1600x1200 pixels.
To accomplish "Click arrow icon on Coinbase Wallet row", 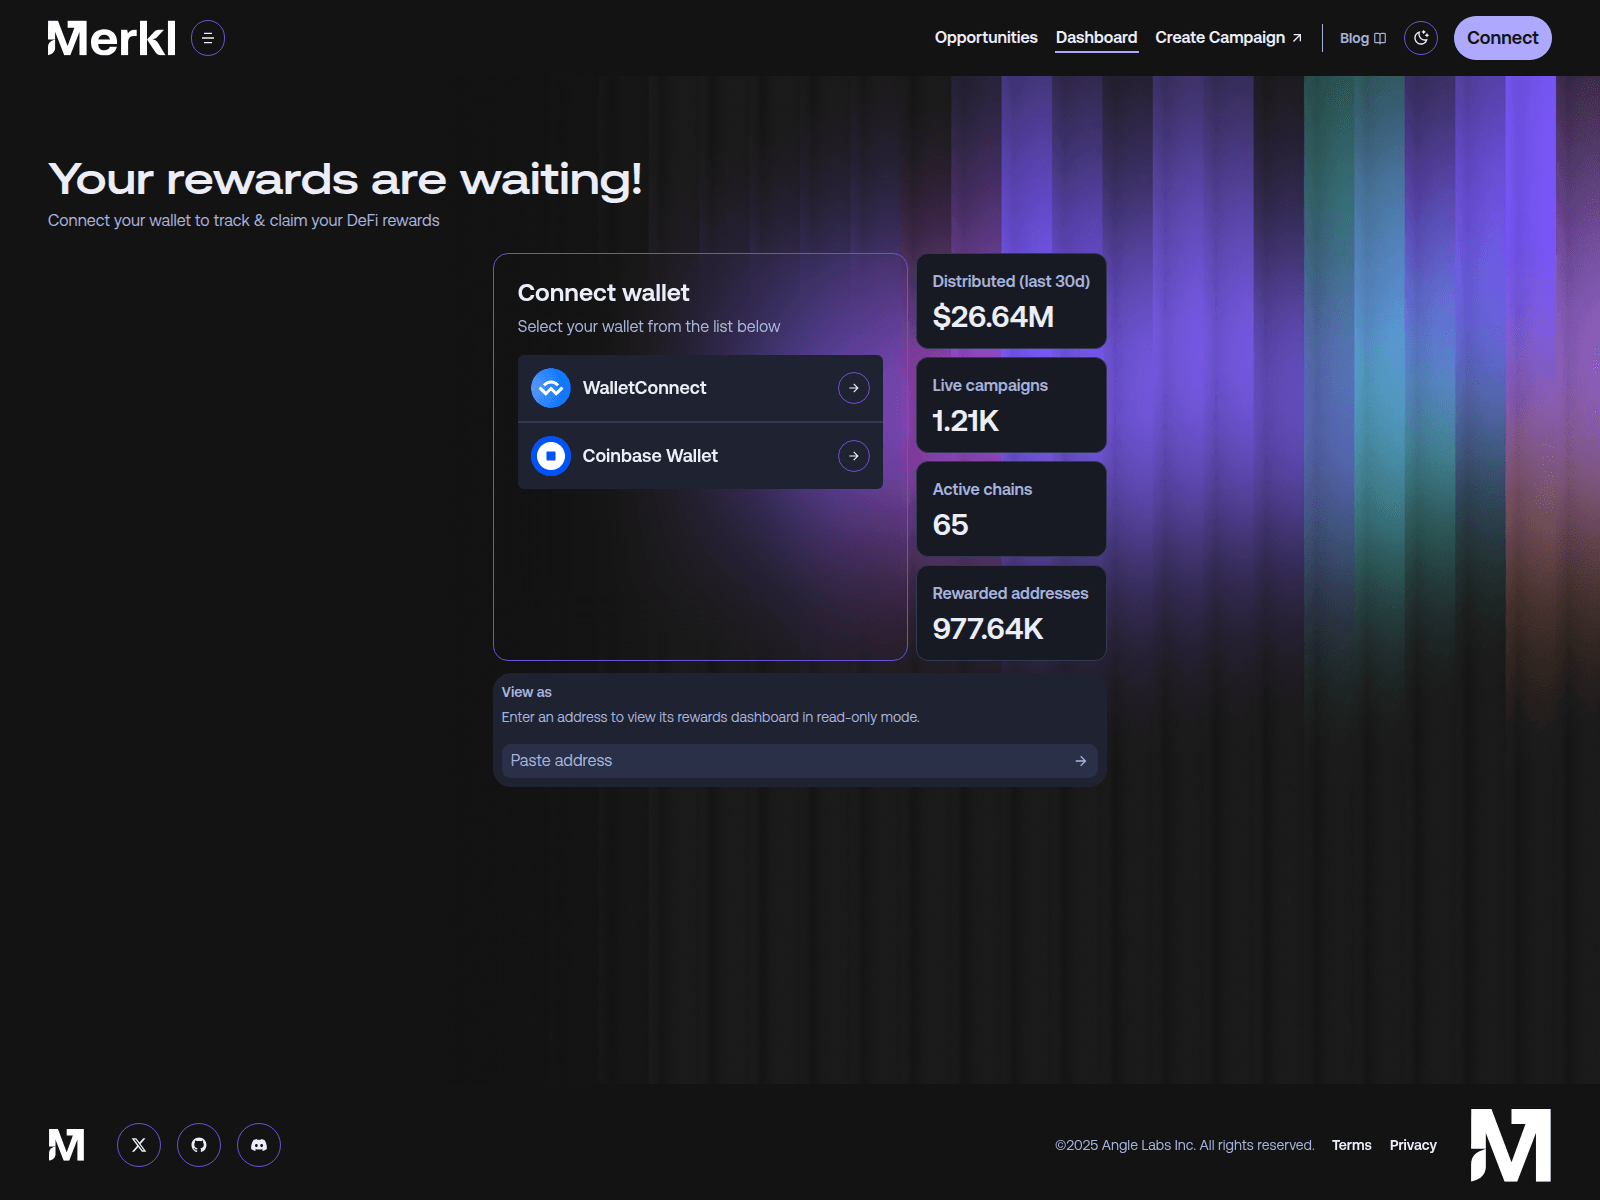I will pyautogui.click(x=854, y=456).
